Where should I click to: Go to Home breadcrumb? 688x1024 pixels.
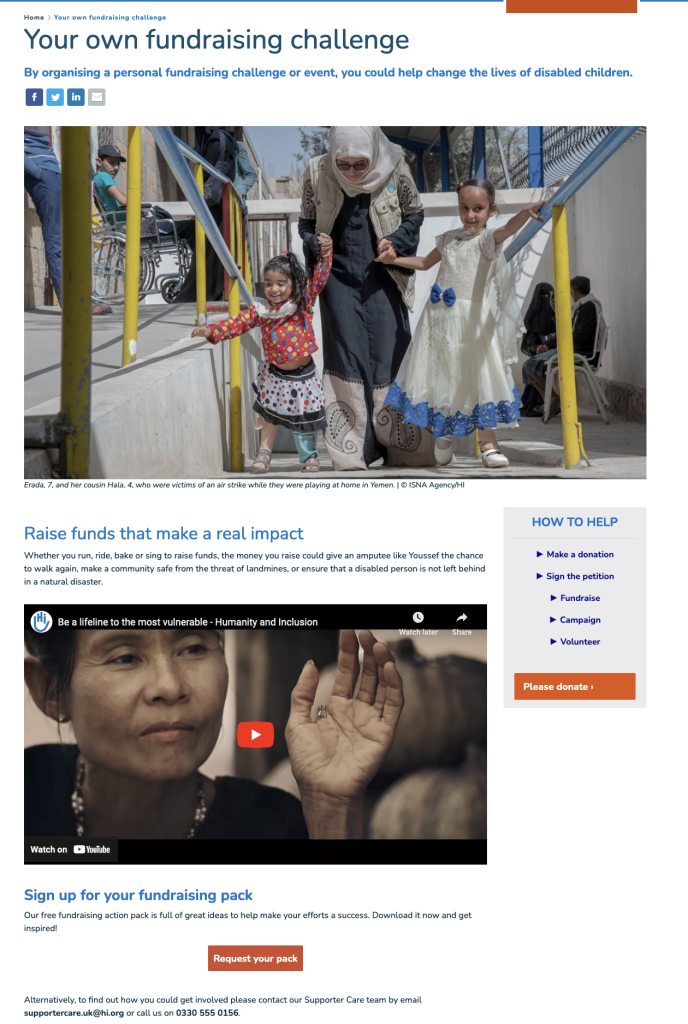[34, 18]
